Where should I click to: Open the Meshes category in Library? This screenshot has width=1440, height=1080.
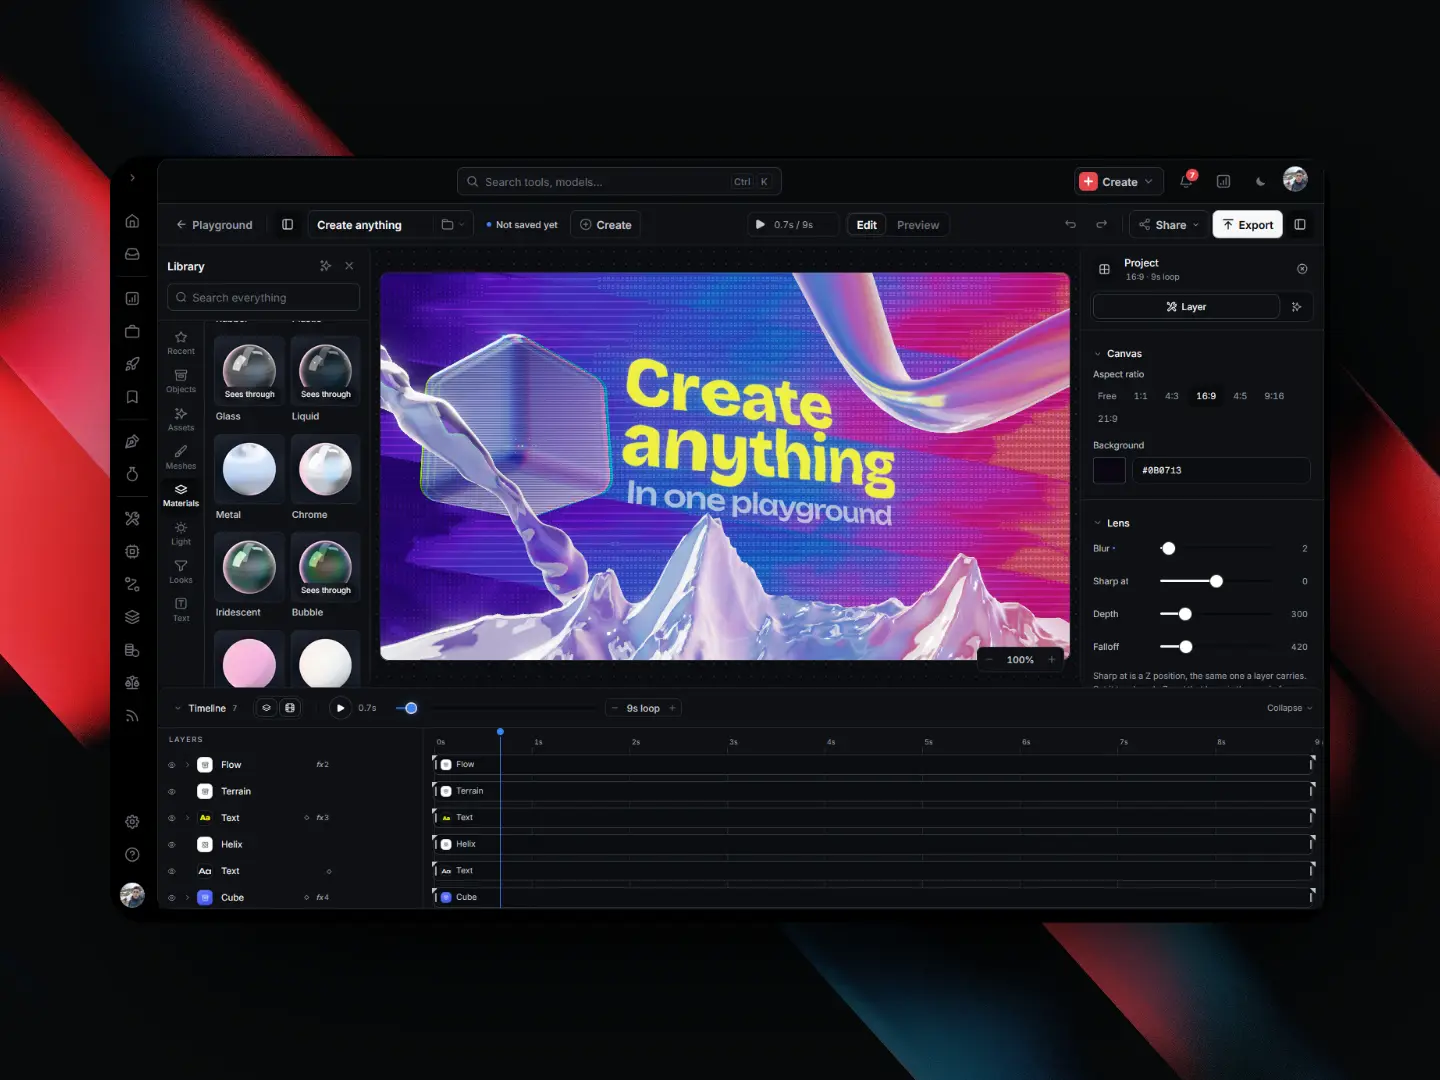click(181, 457)
